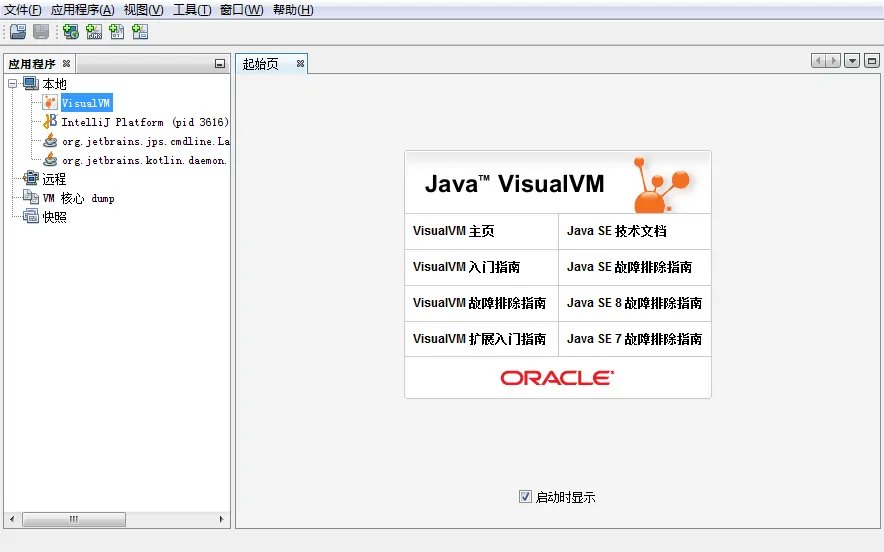Screen dimensions: 884x552
Task: Click the greyed-out Save snapshot toolbar icon
Action: click(41, 32)
